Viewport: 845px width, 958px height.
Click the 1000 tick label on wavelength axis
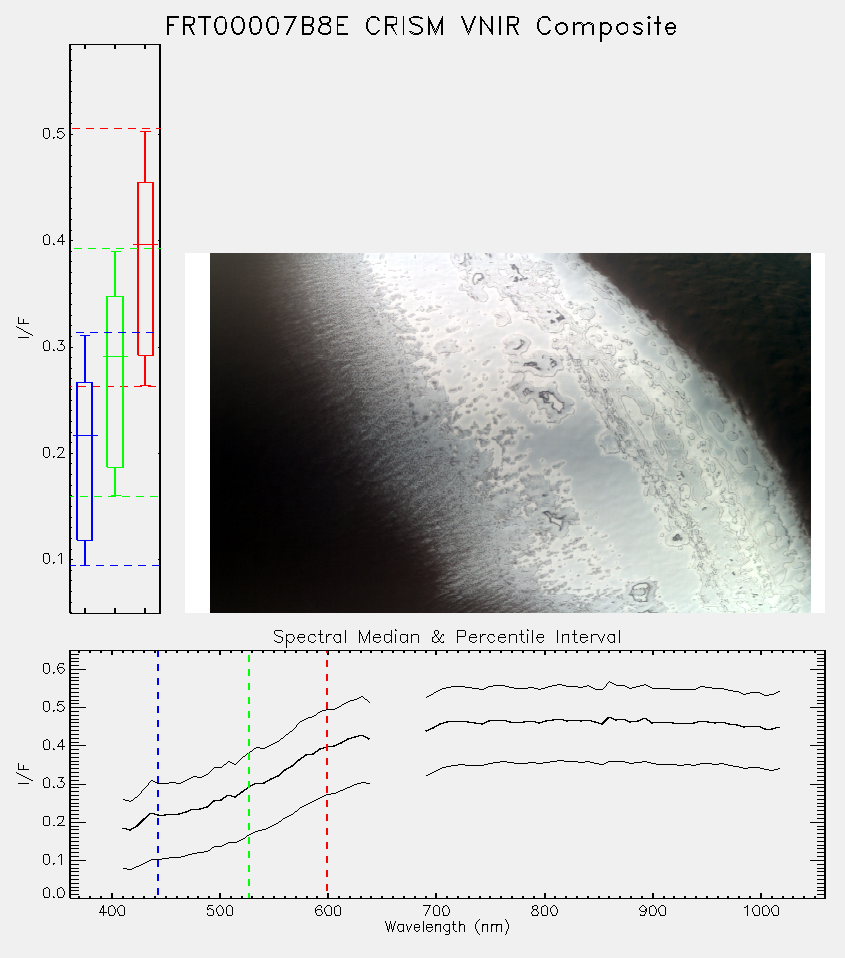761,911
